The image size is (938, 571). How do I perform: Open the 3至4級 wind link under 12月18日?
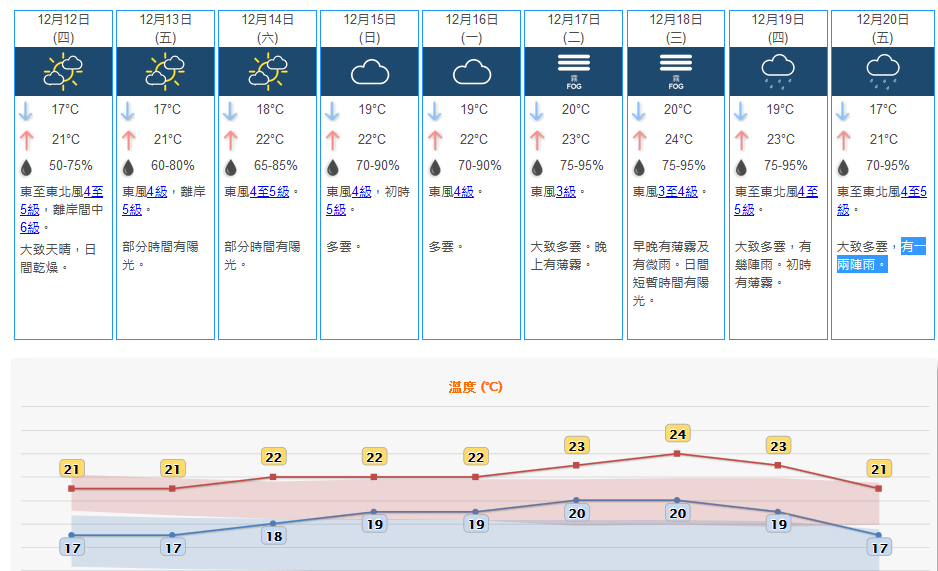[x=678, y=192]
